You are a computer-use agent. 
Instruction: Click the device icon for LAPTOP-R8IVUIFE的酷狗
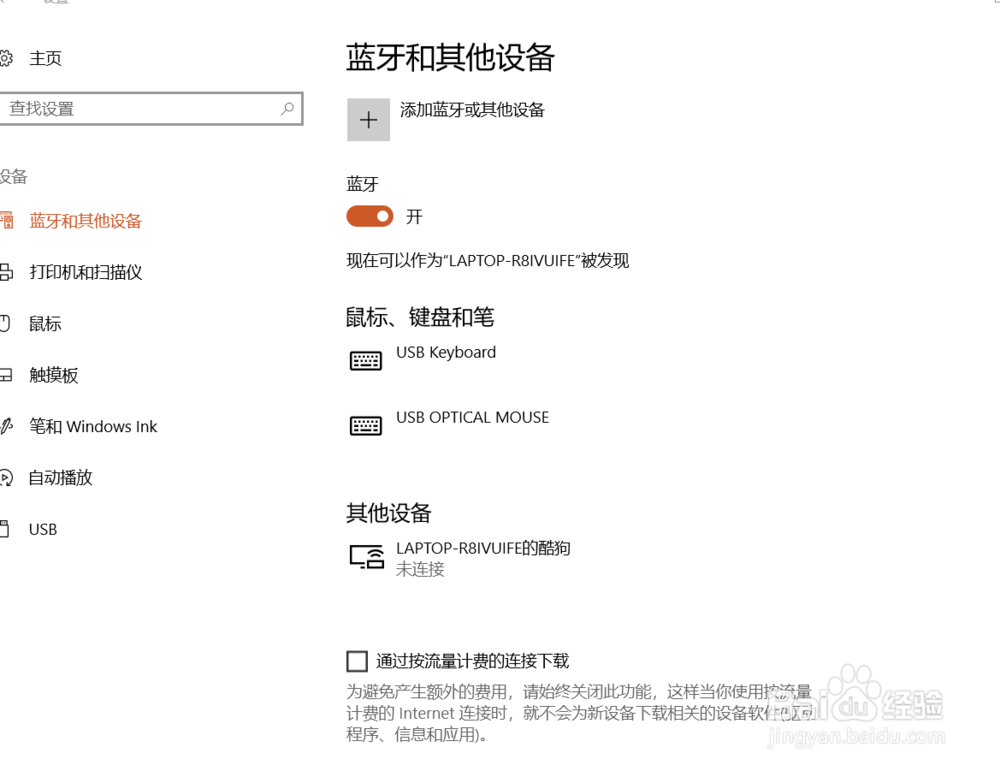[366, 558]
